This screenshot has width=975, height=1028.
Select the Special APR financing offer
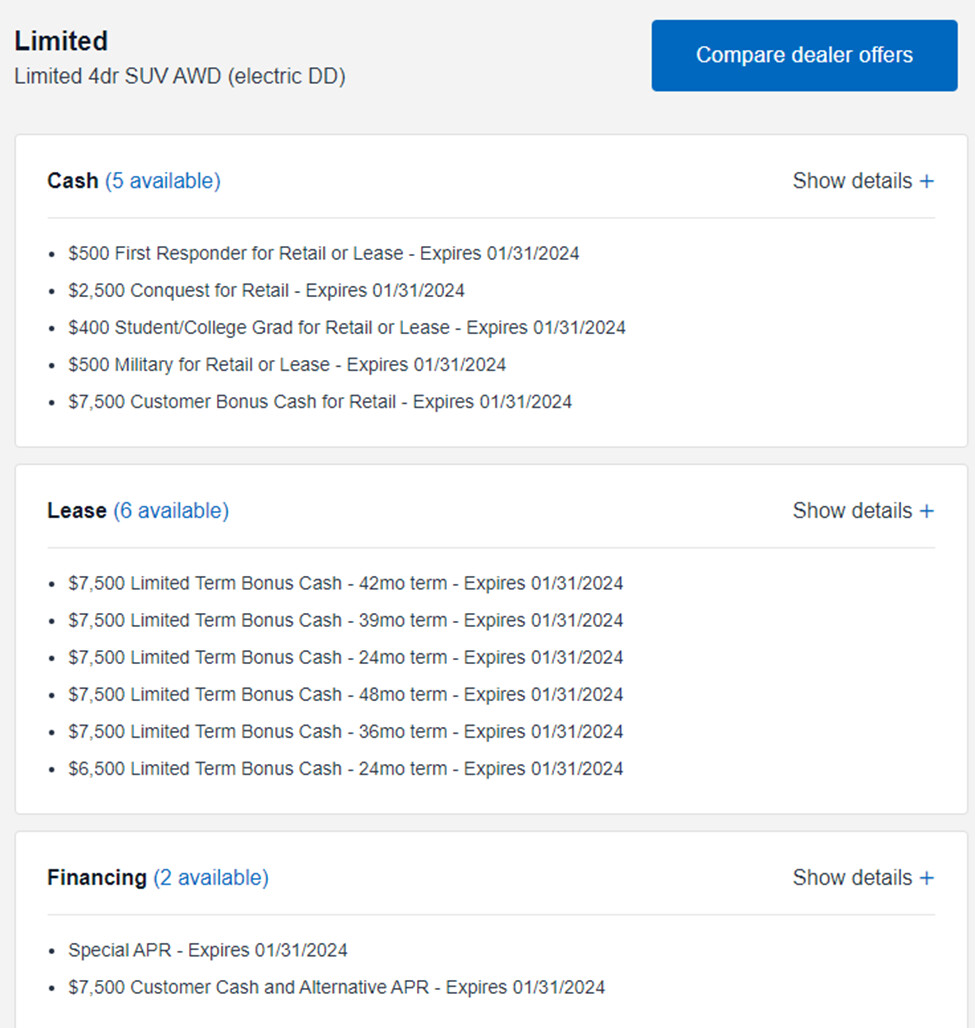point(208,951)
